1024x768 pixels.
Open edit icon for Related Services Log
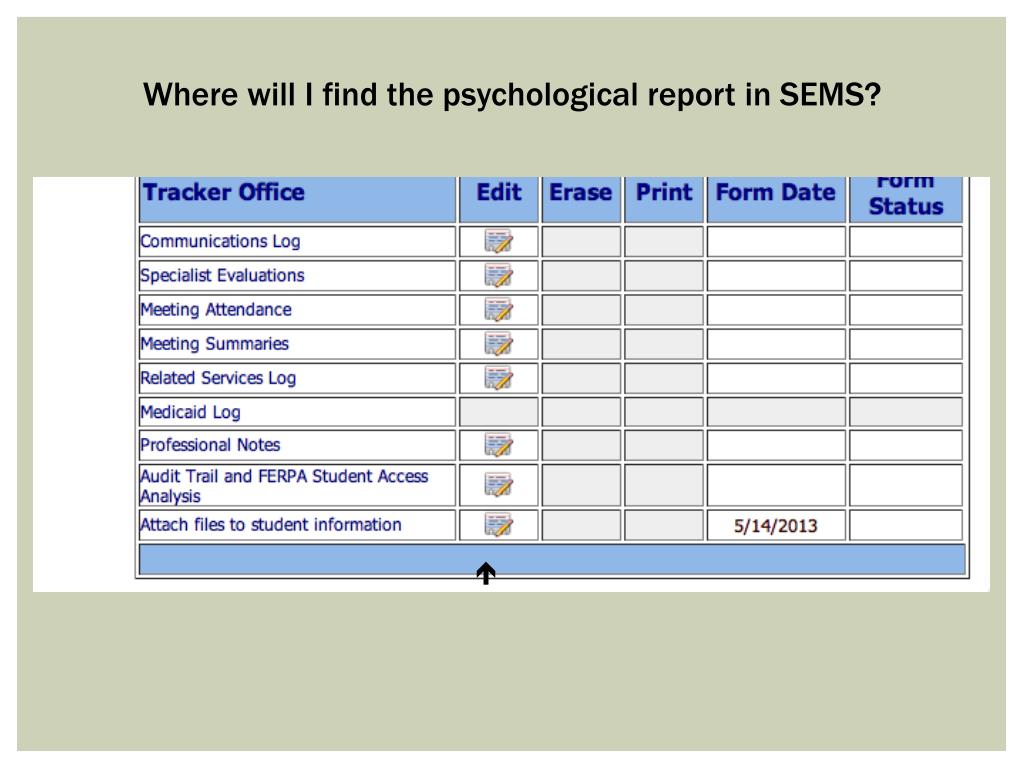[498, 377]
